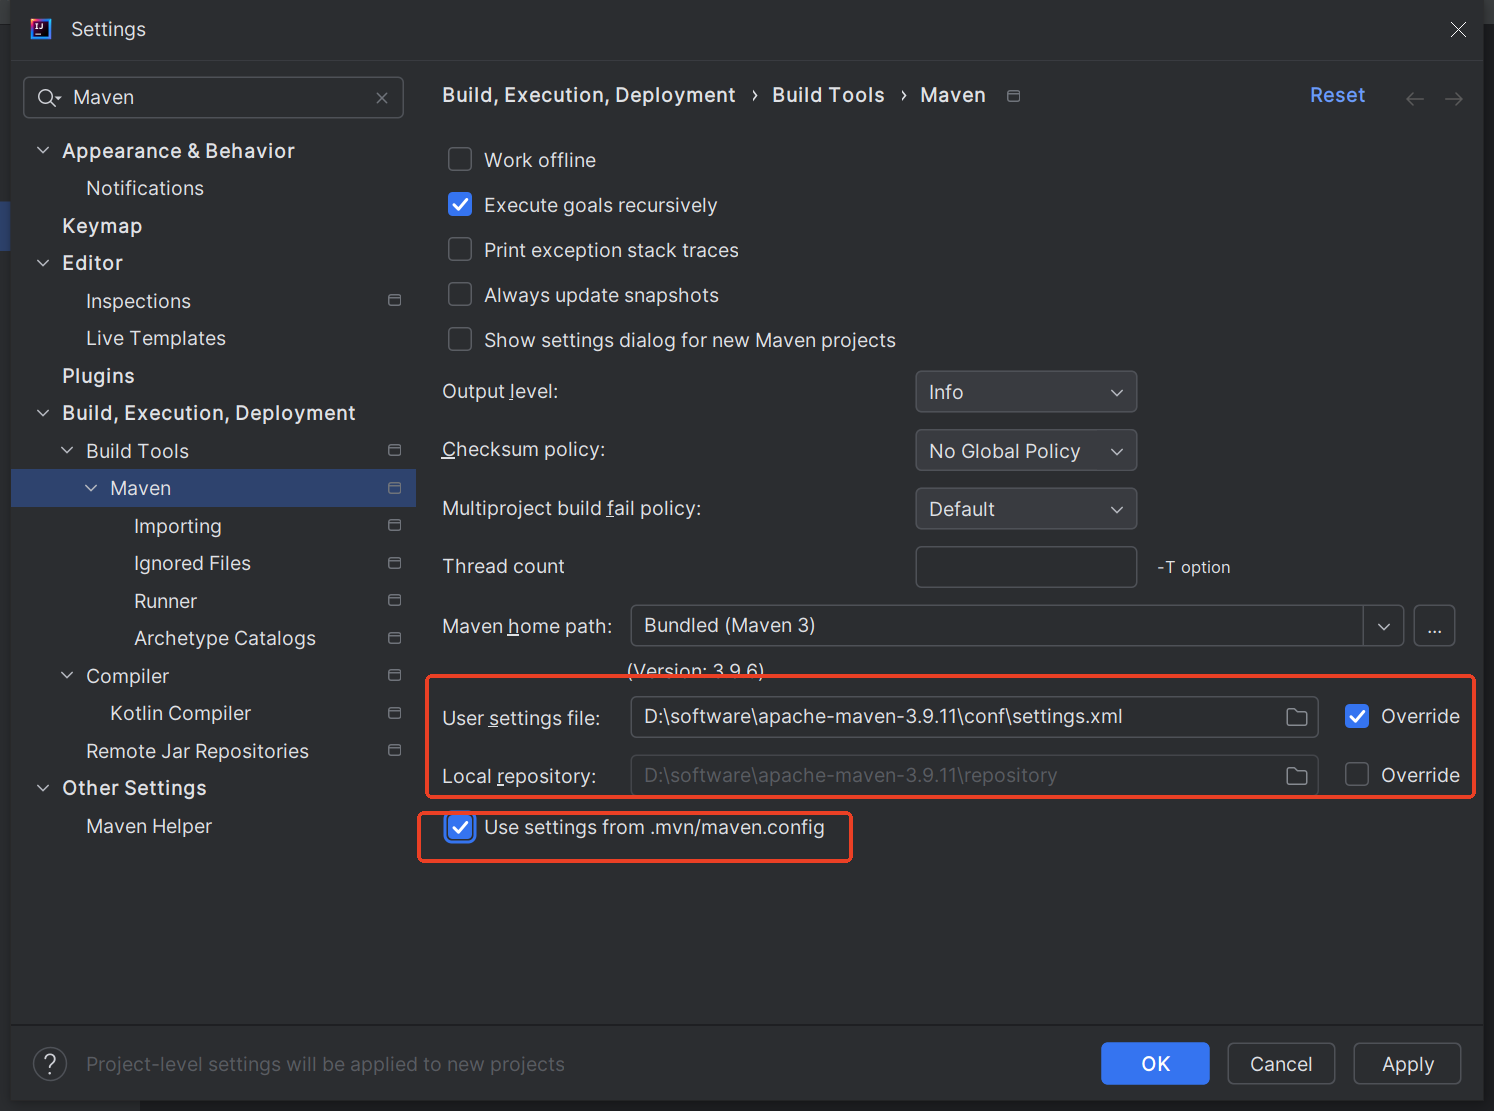Check Override for local repository
This screenshot has width=1494, height=1111.
click(1357, 775)
